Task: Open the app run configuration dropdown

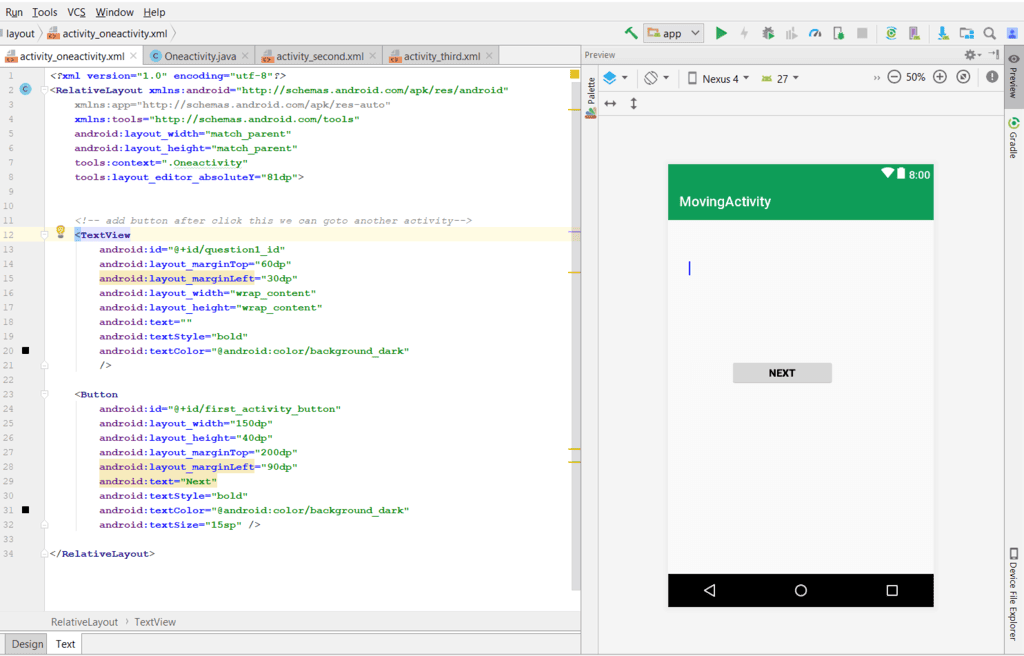Action: pos(673,33)
